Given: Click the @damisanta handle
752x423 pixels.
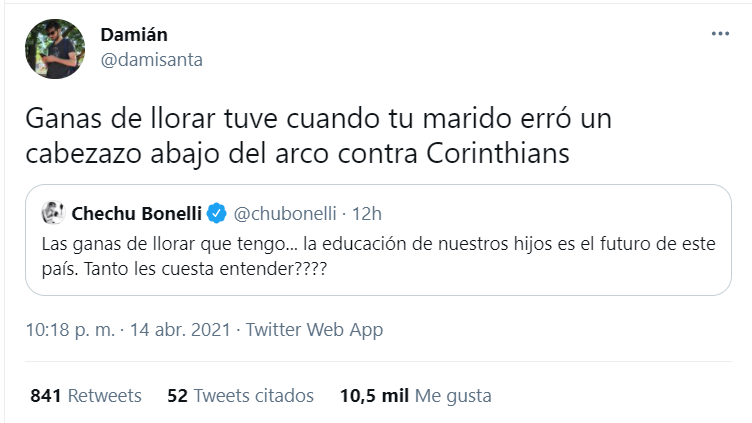Looking at the screenshot, I should point(151,59).
